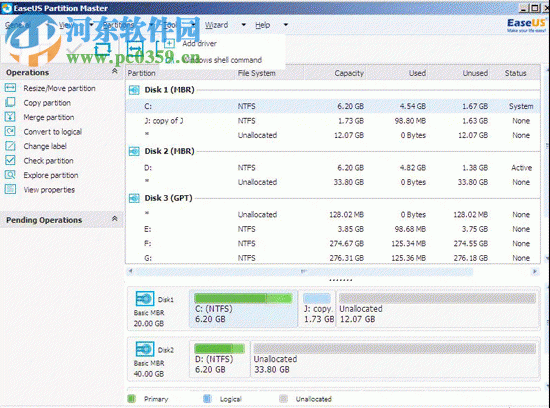Select the Unallocated 12.07 GB block in disk map
This screenshot has height=408, width=550.
[x=437, y=309]
